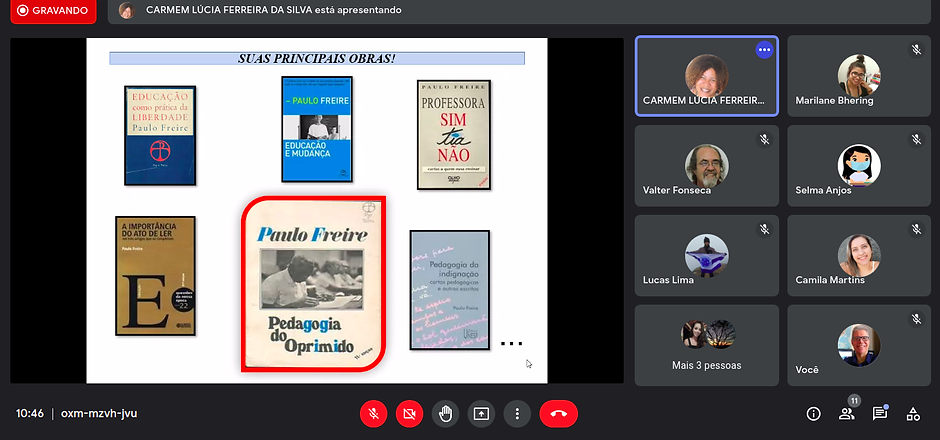Viewport: 940px width, 440px height.
Task: Click the presenter name banner text
Action: pos(273,10)
